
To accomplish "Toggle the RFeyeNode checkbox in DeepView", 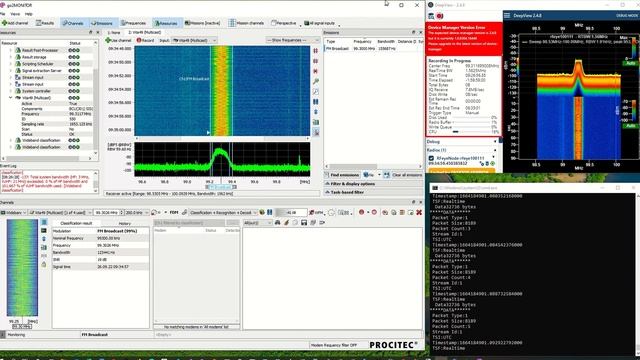I will [431, 158].
